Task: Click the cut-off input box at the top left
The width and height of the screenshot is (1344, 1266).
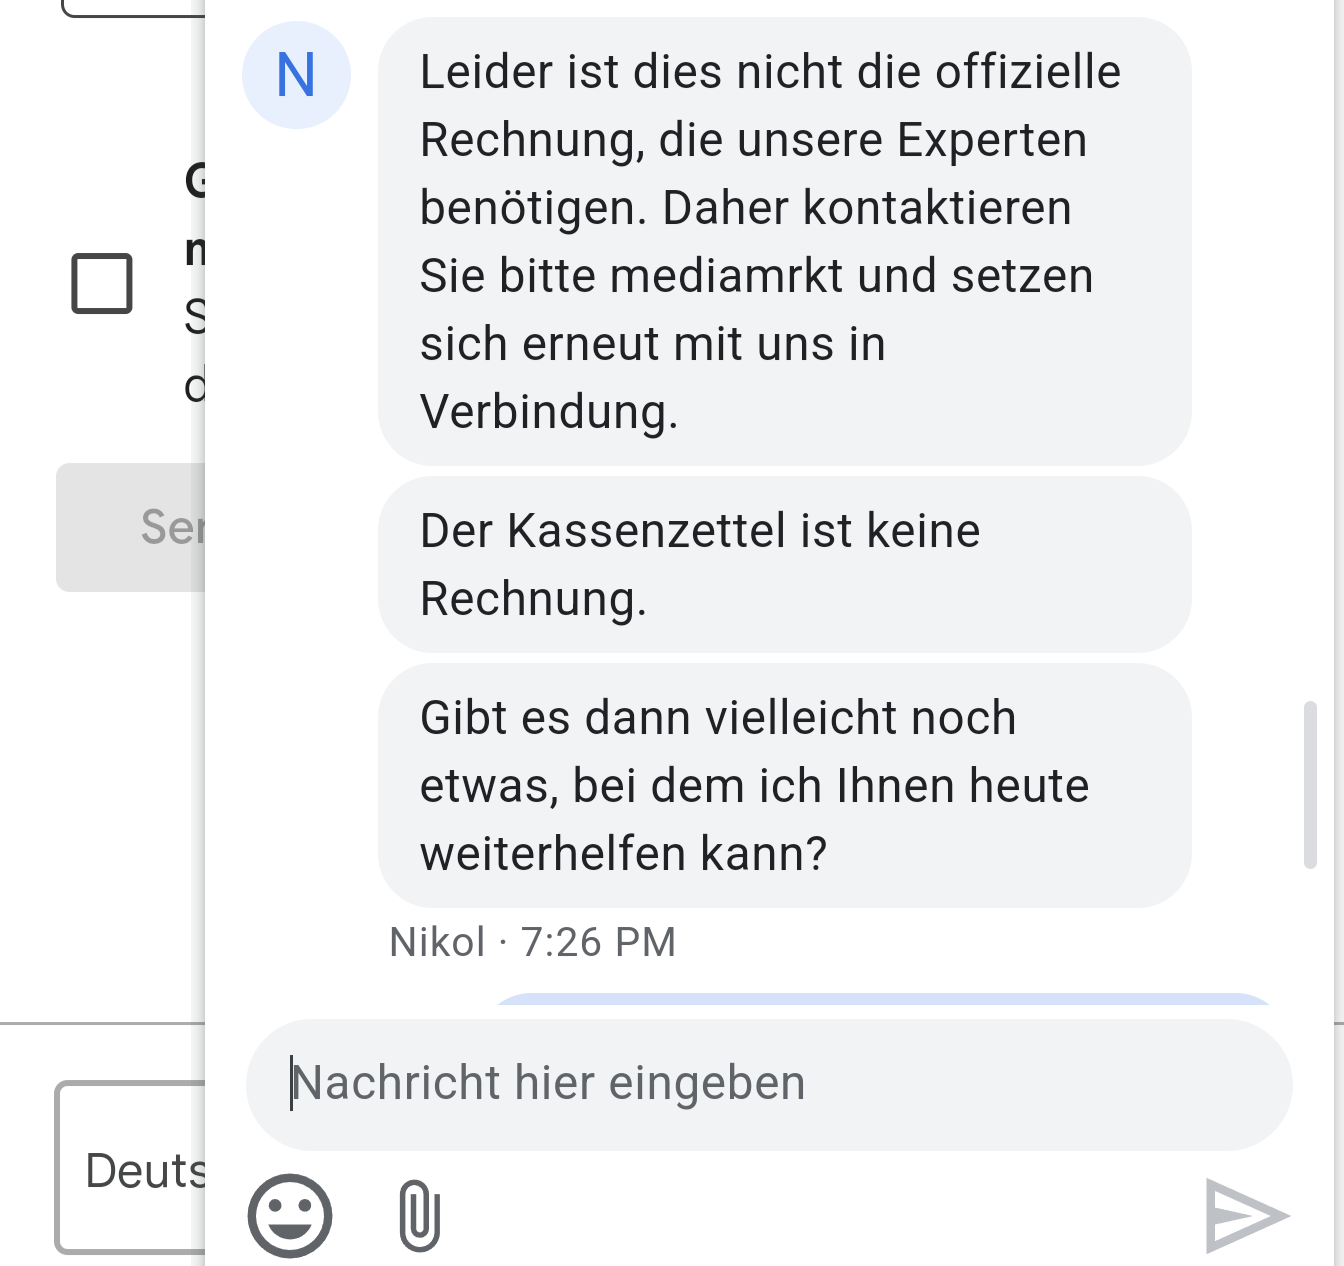Action: 133,8
